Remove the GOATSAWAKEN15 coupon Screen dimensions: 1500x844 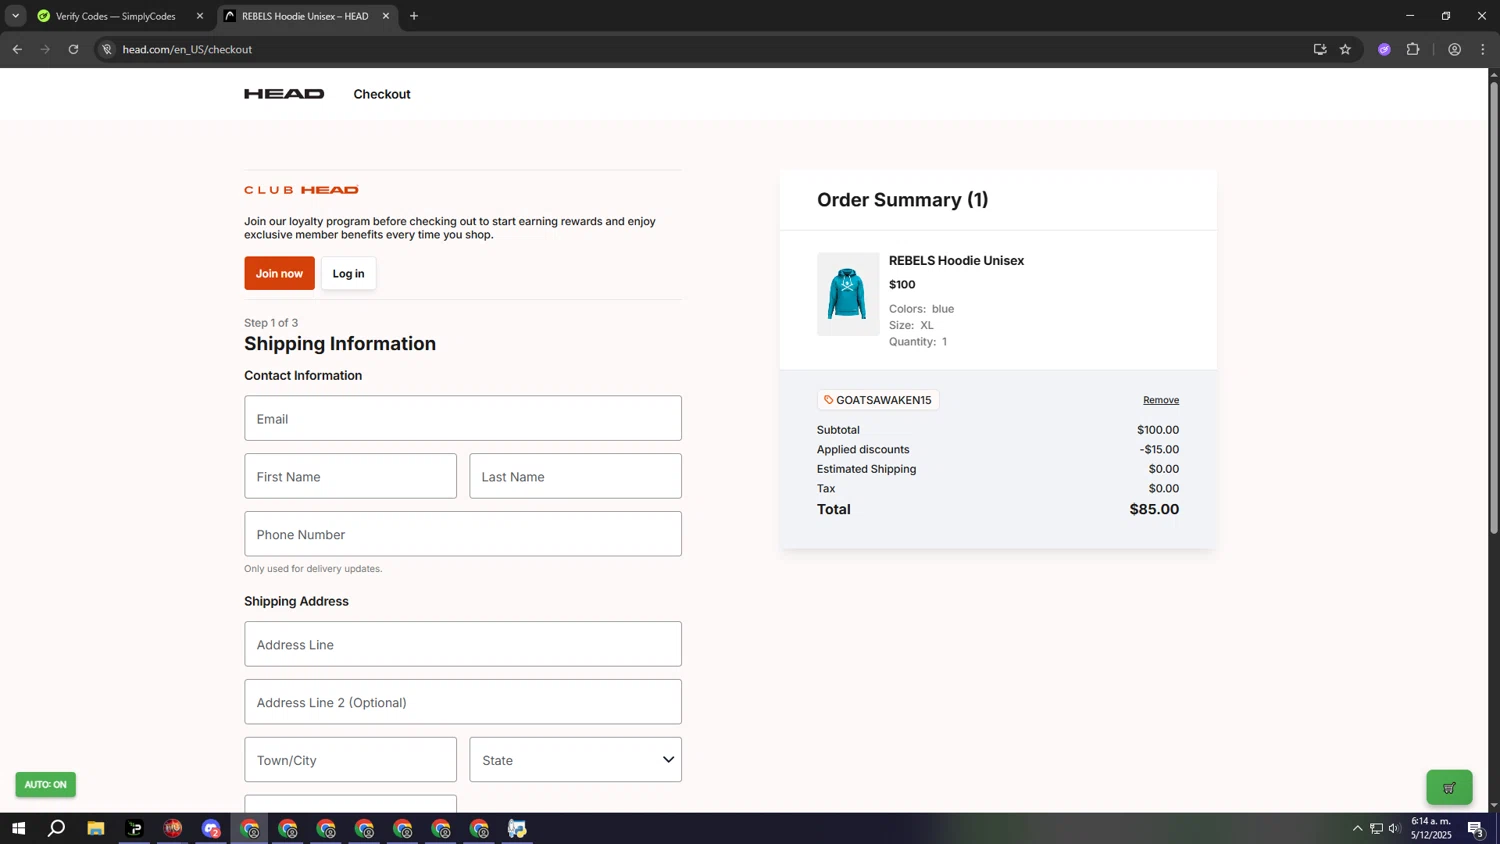pos(1161,400)
